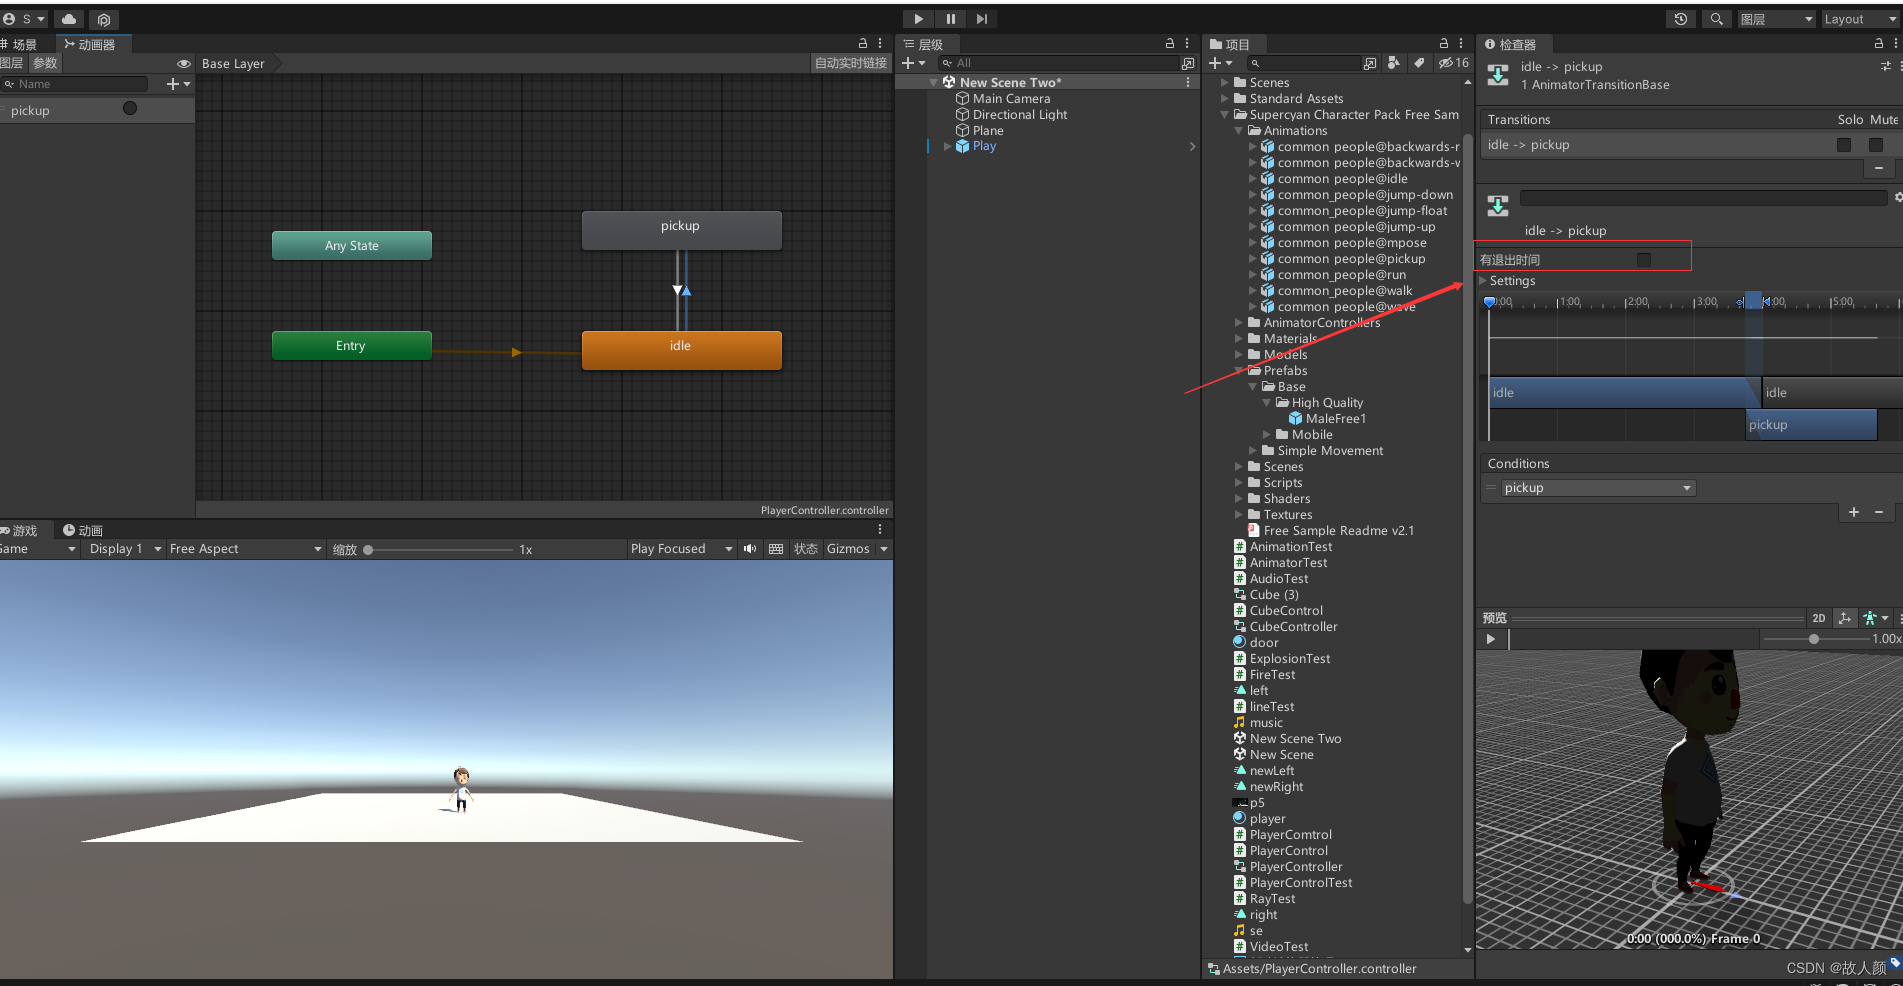Open the search tool in the top toolbar
1903x986 pixels.
point(1716,19)
